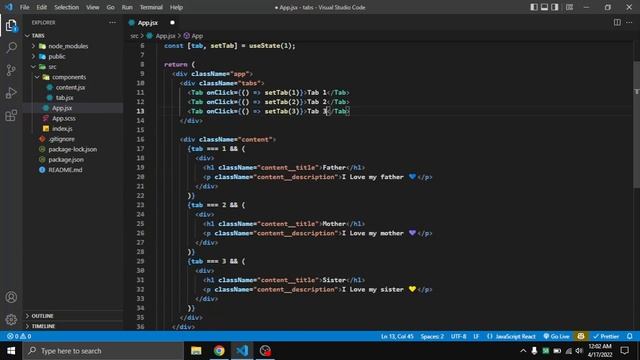
Task: Open the Help menu
Action: tap(176, 7)
